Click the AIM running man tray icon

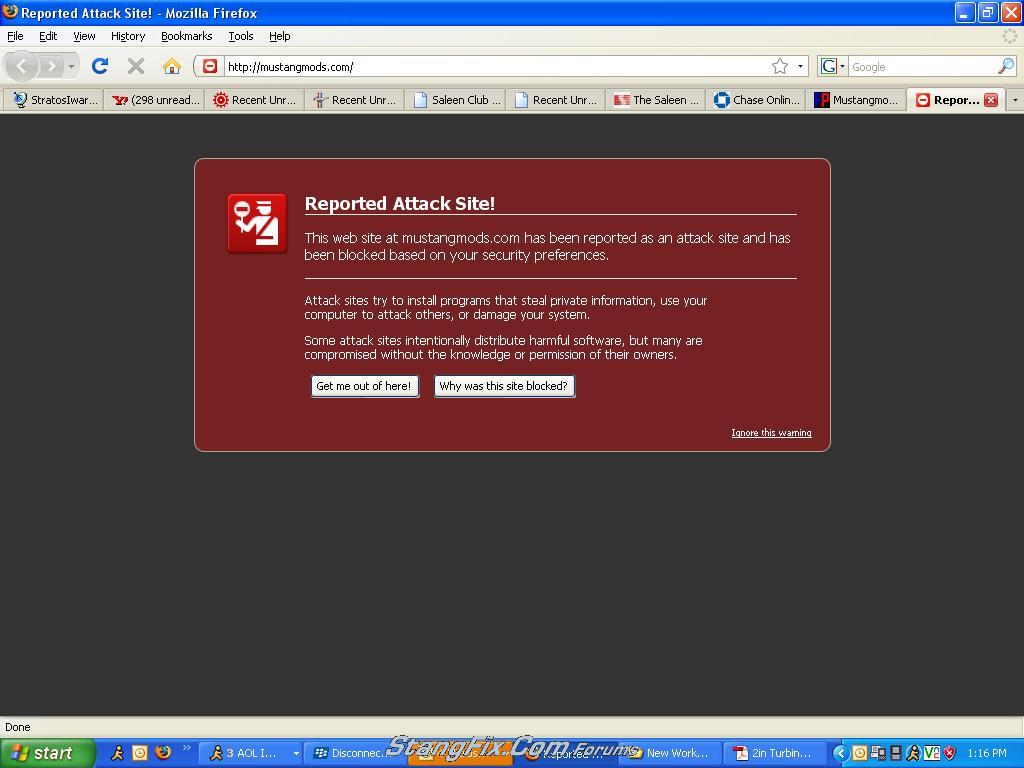913,753
